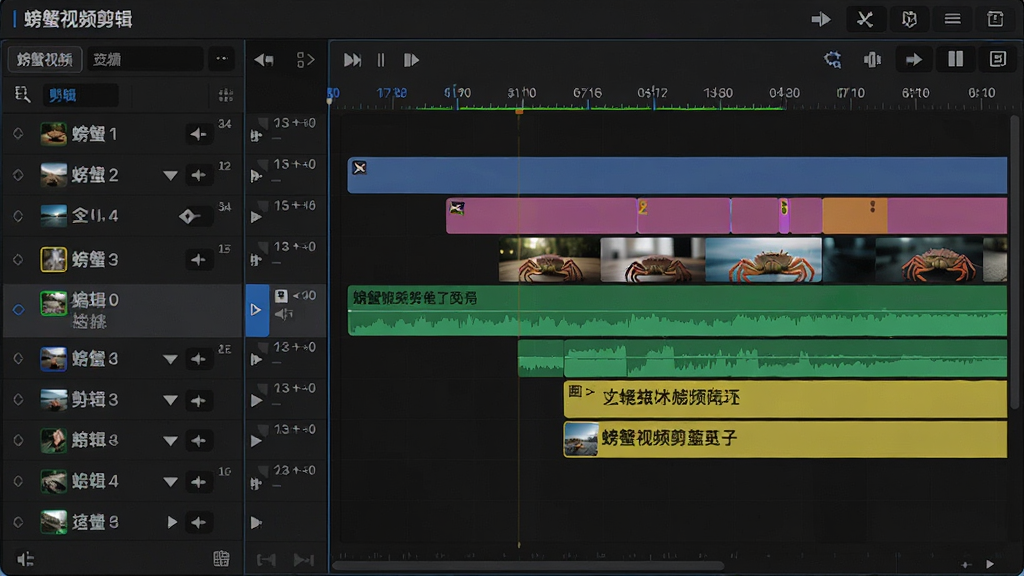Toggle the diamond marker left of 螃蟹 2

click(x=18, y=175)
